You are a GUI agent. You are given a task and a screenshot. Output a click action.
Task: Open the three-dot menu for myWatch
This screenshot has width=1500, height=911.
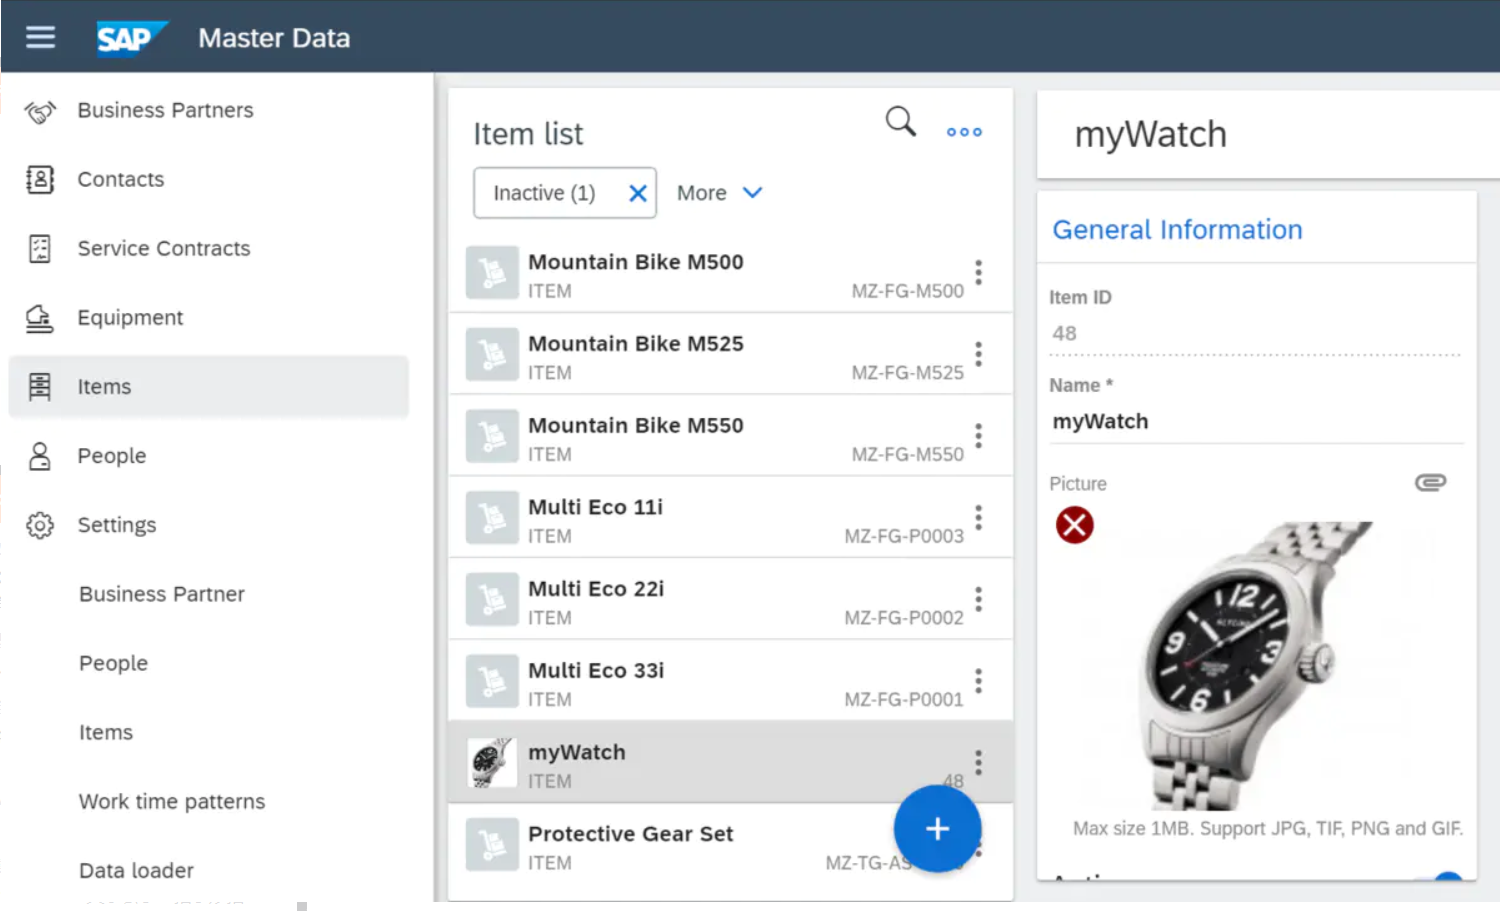coord(978,762)
